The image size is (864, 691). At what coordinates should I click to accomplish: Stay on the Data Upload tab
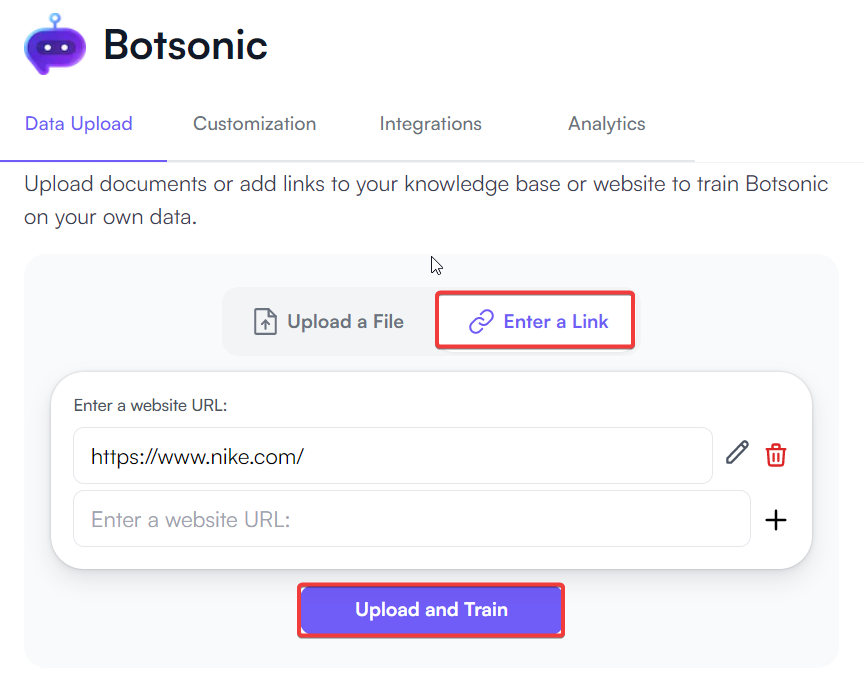click(78, 124)
